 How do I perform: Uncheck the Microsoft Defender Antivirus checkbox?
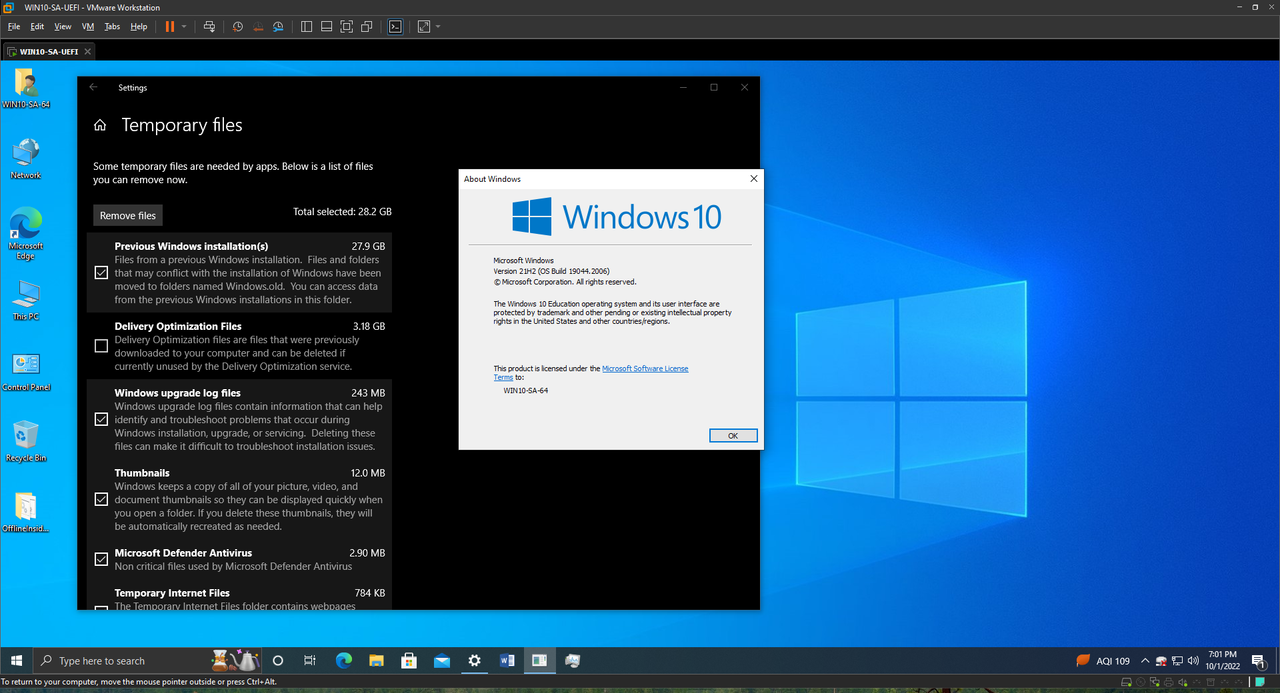point(101,559)
